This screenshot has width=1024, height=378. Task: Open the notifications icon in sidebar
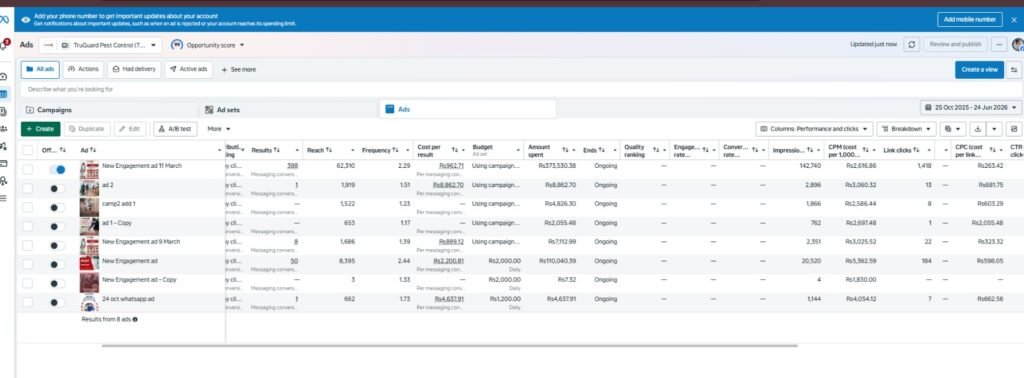5,45
